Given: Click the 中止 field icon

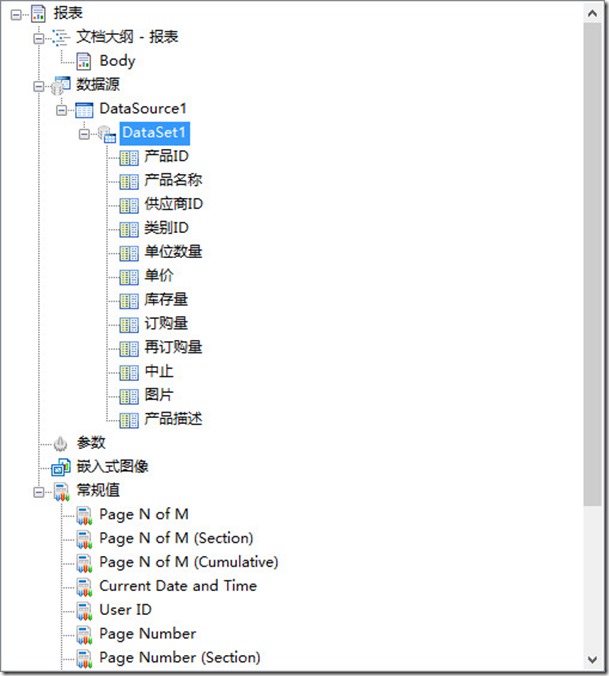Looking at the screenshot, I should pyautogui.click(x=129, y=372).
